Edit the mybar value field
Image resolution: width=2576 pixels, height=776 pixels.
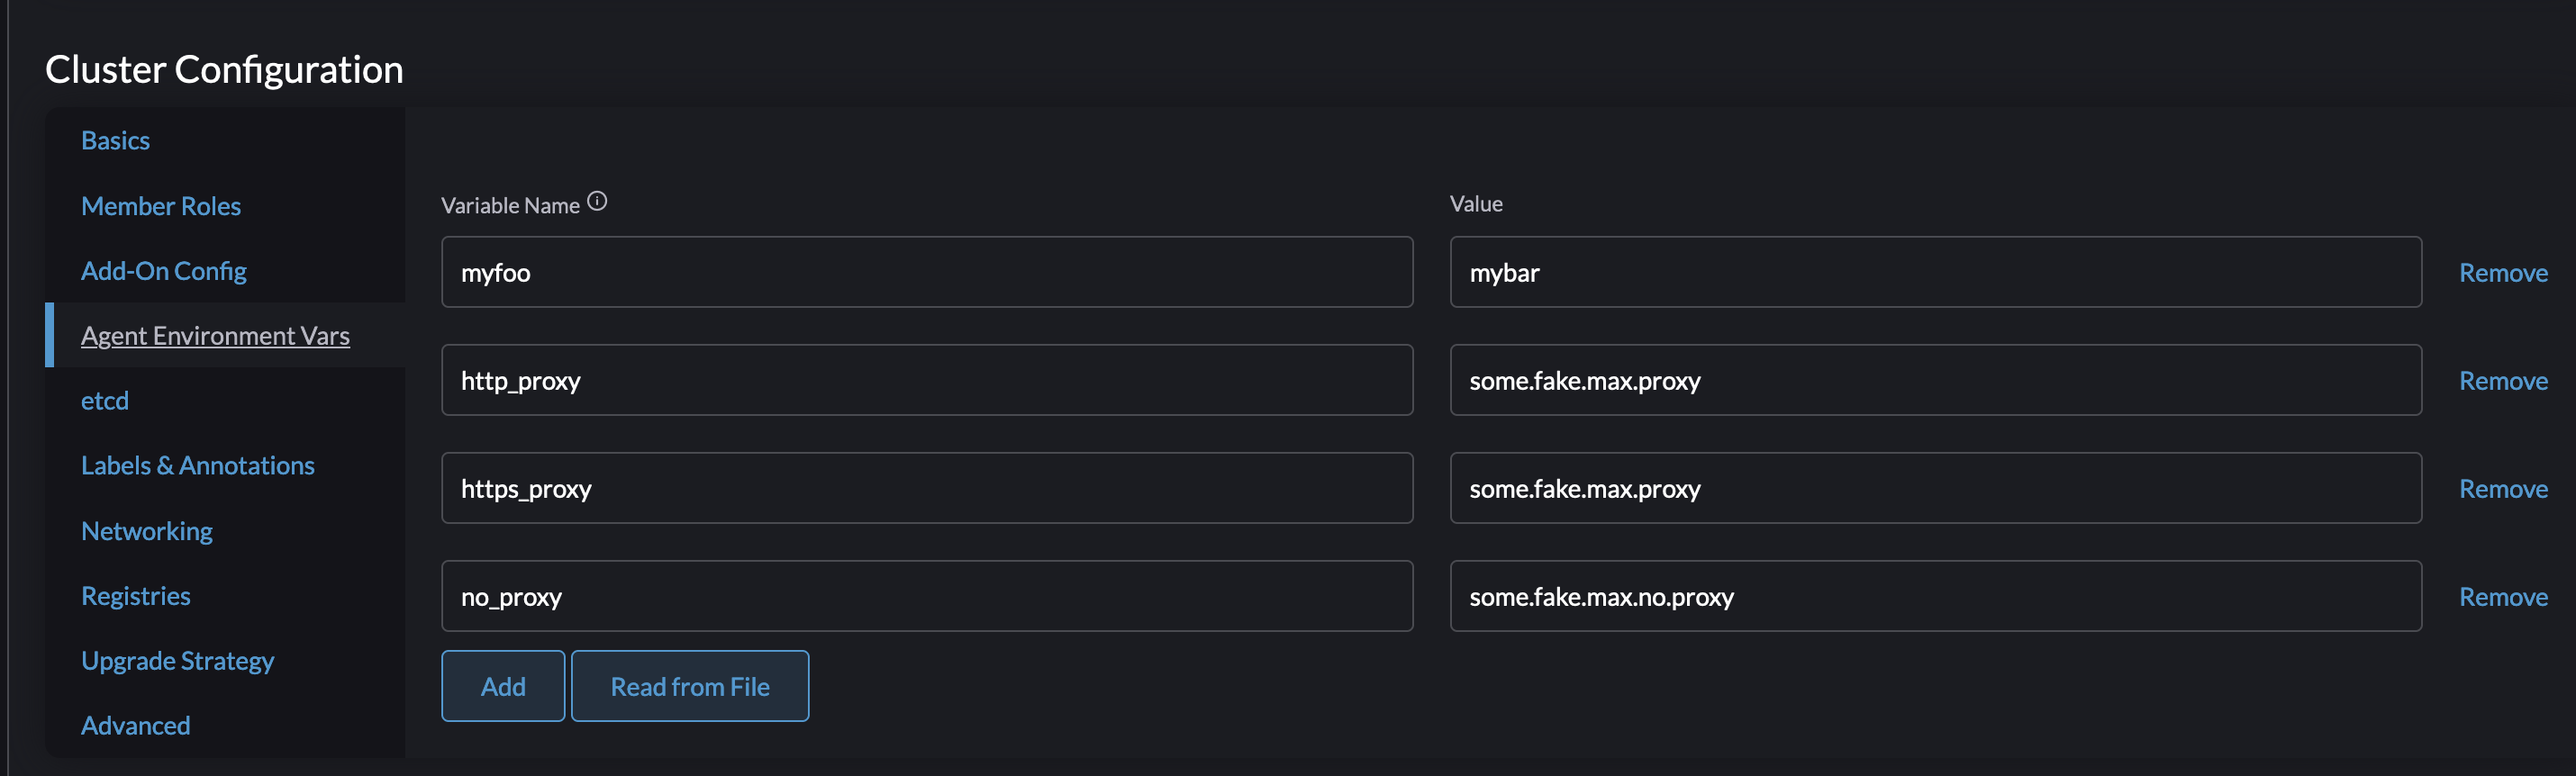tap(1935, 273)
